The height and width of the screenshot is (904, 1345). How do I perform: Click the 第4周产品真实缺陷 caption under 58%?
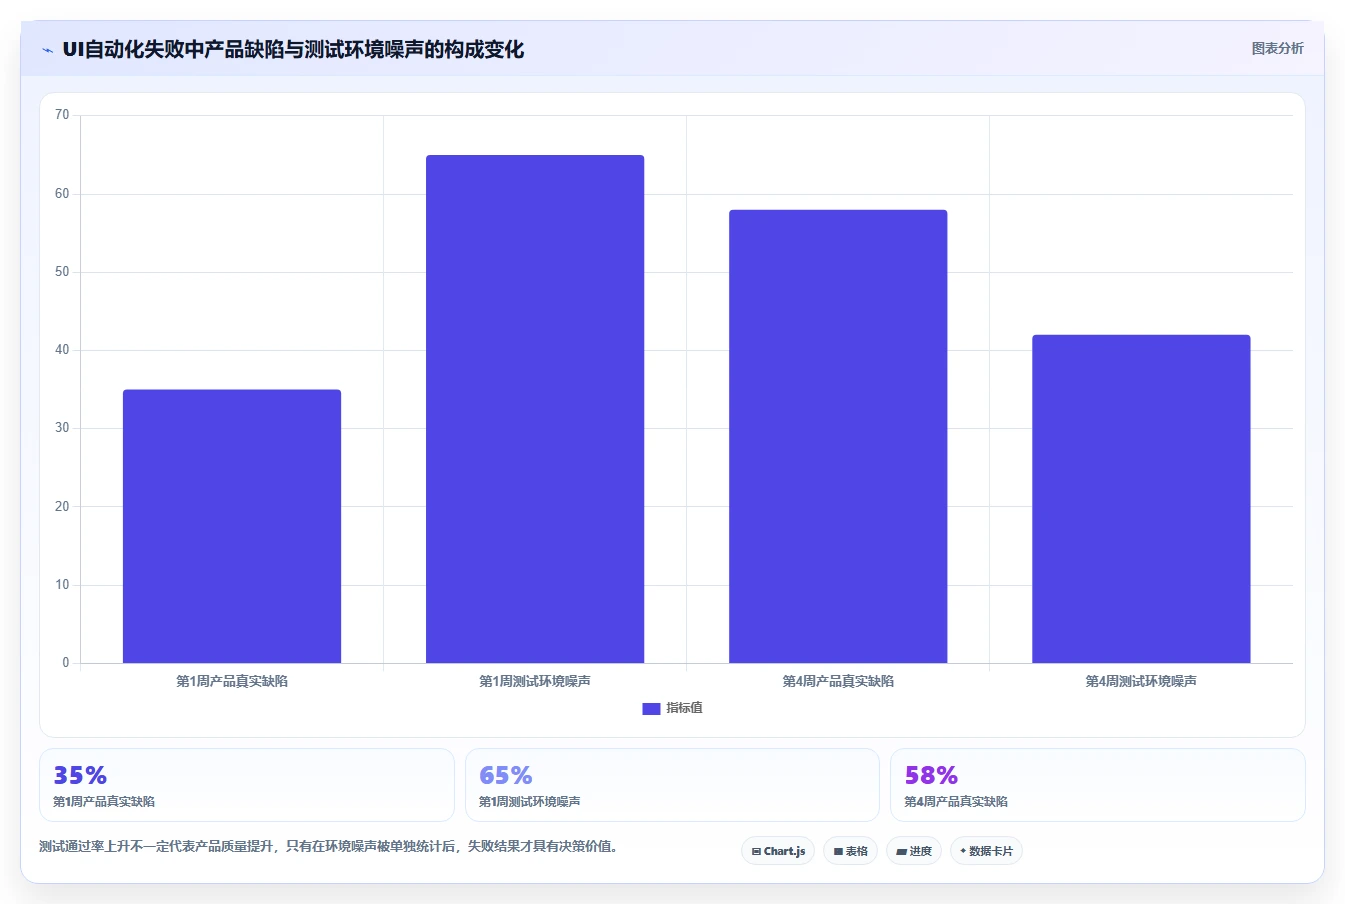pyautogui.click(x=956, y=802)
